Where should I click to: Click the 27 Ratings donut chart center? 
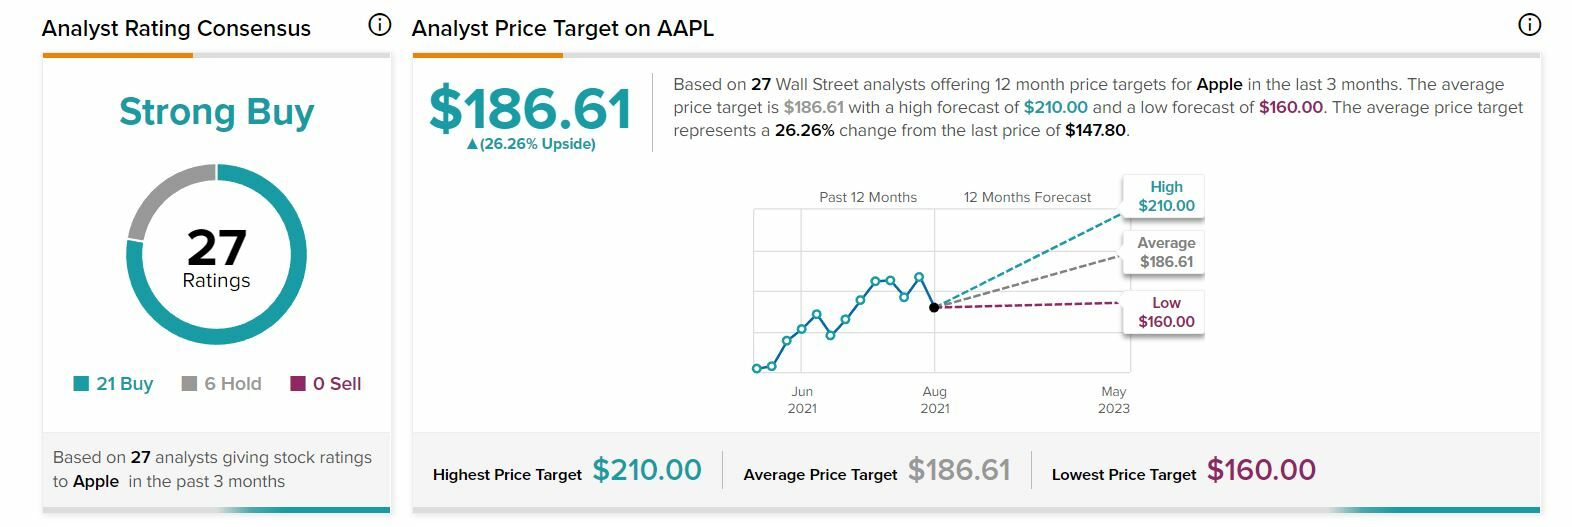(x=216, y=257)
